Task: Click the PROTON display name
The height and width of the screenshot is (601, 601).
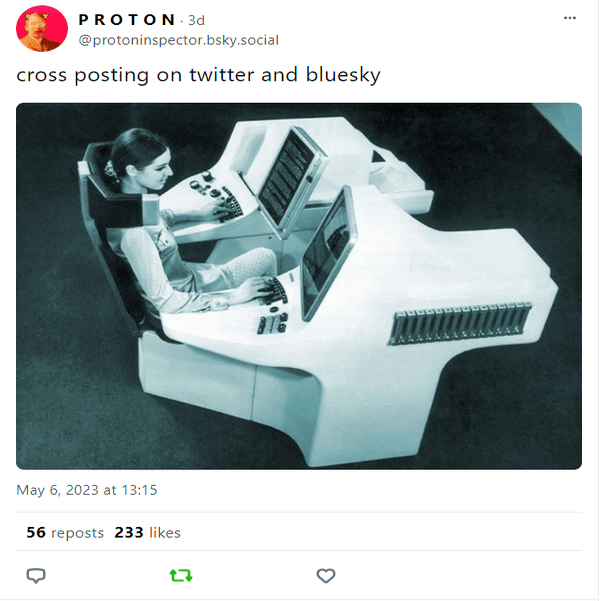Action: 127,20
